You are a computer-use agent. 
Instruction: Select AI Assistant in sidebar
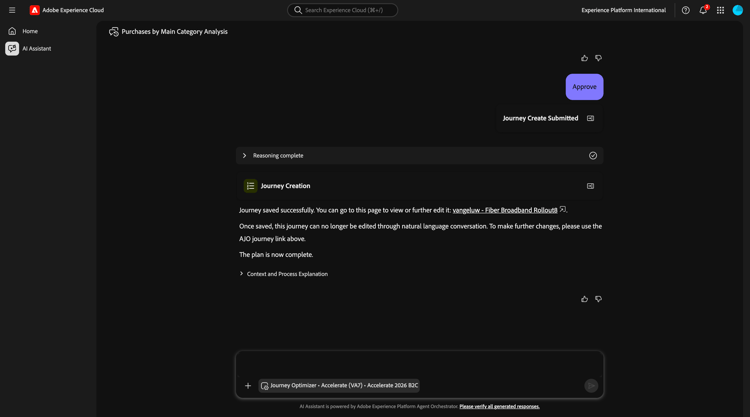pos(36,48)
